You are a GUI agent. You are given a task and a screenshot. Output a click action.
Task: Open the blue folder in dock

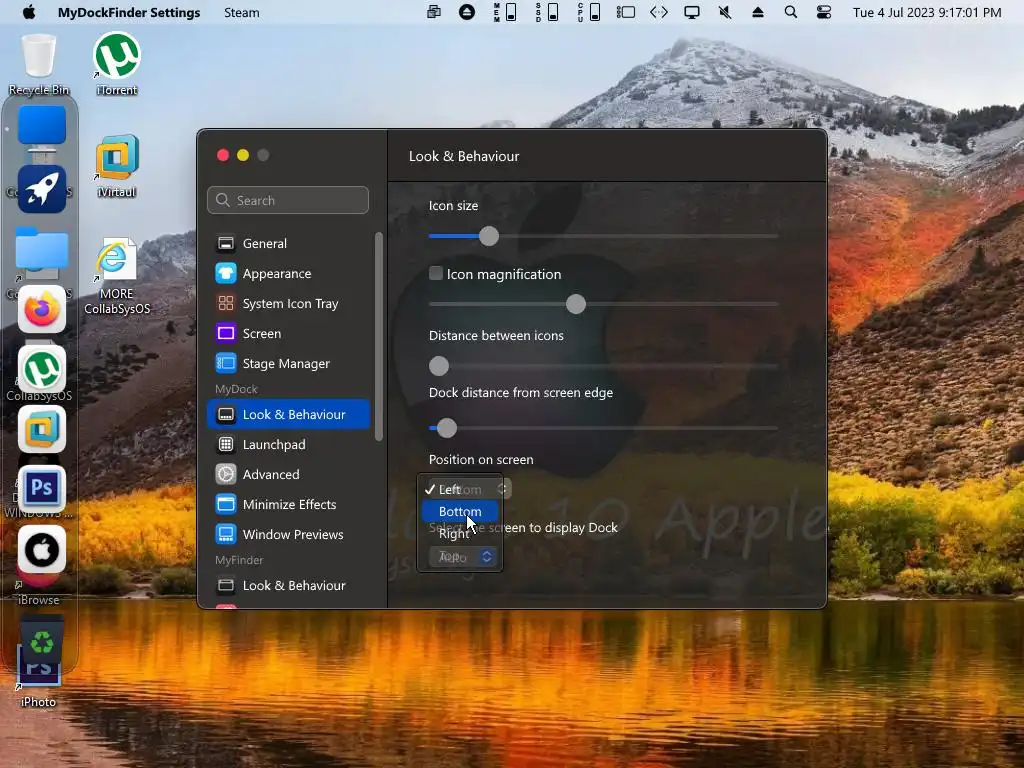42,249
